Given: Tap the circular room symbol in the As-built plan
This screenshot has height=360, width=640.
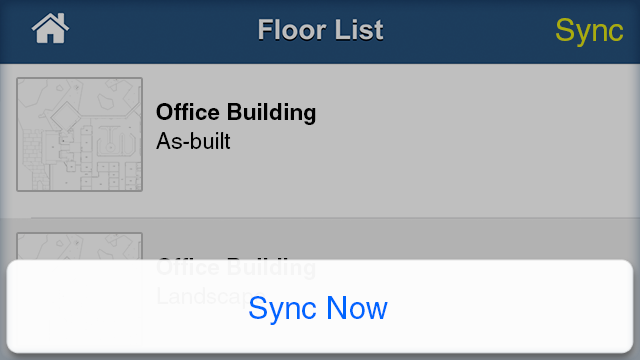Looking at the screenshot, I should tap(110, 147).
